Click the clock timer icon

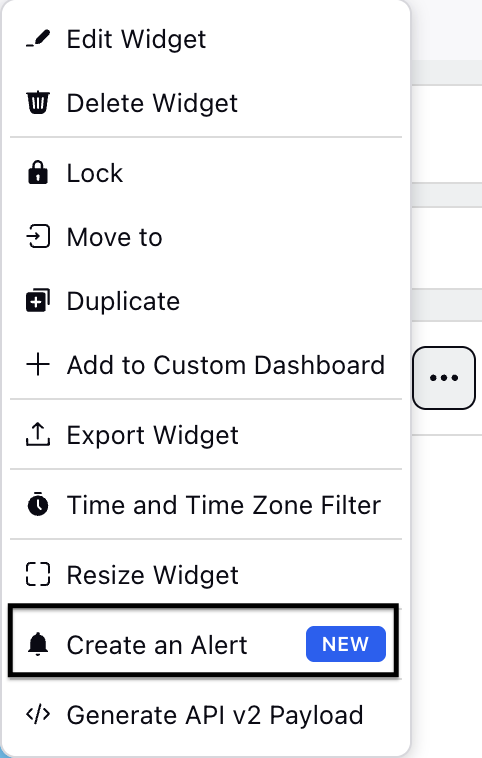(x=38, y=504)
